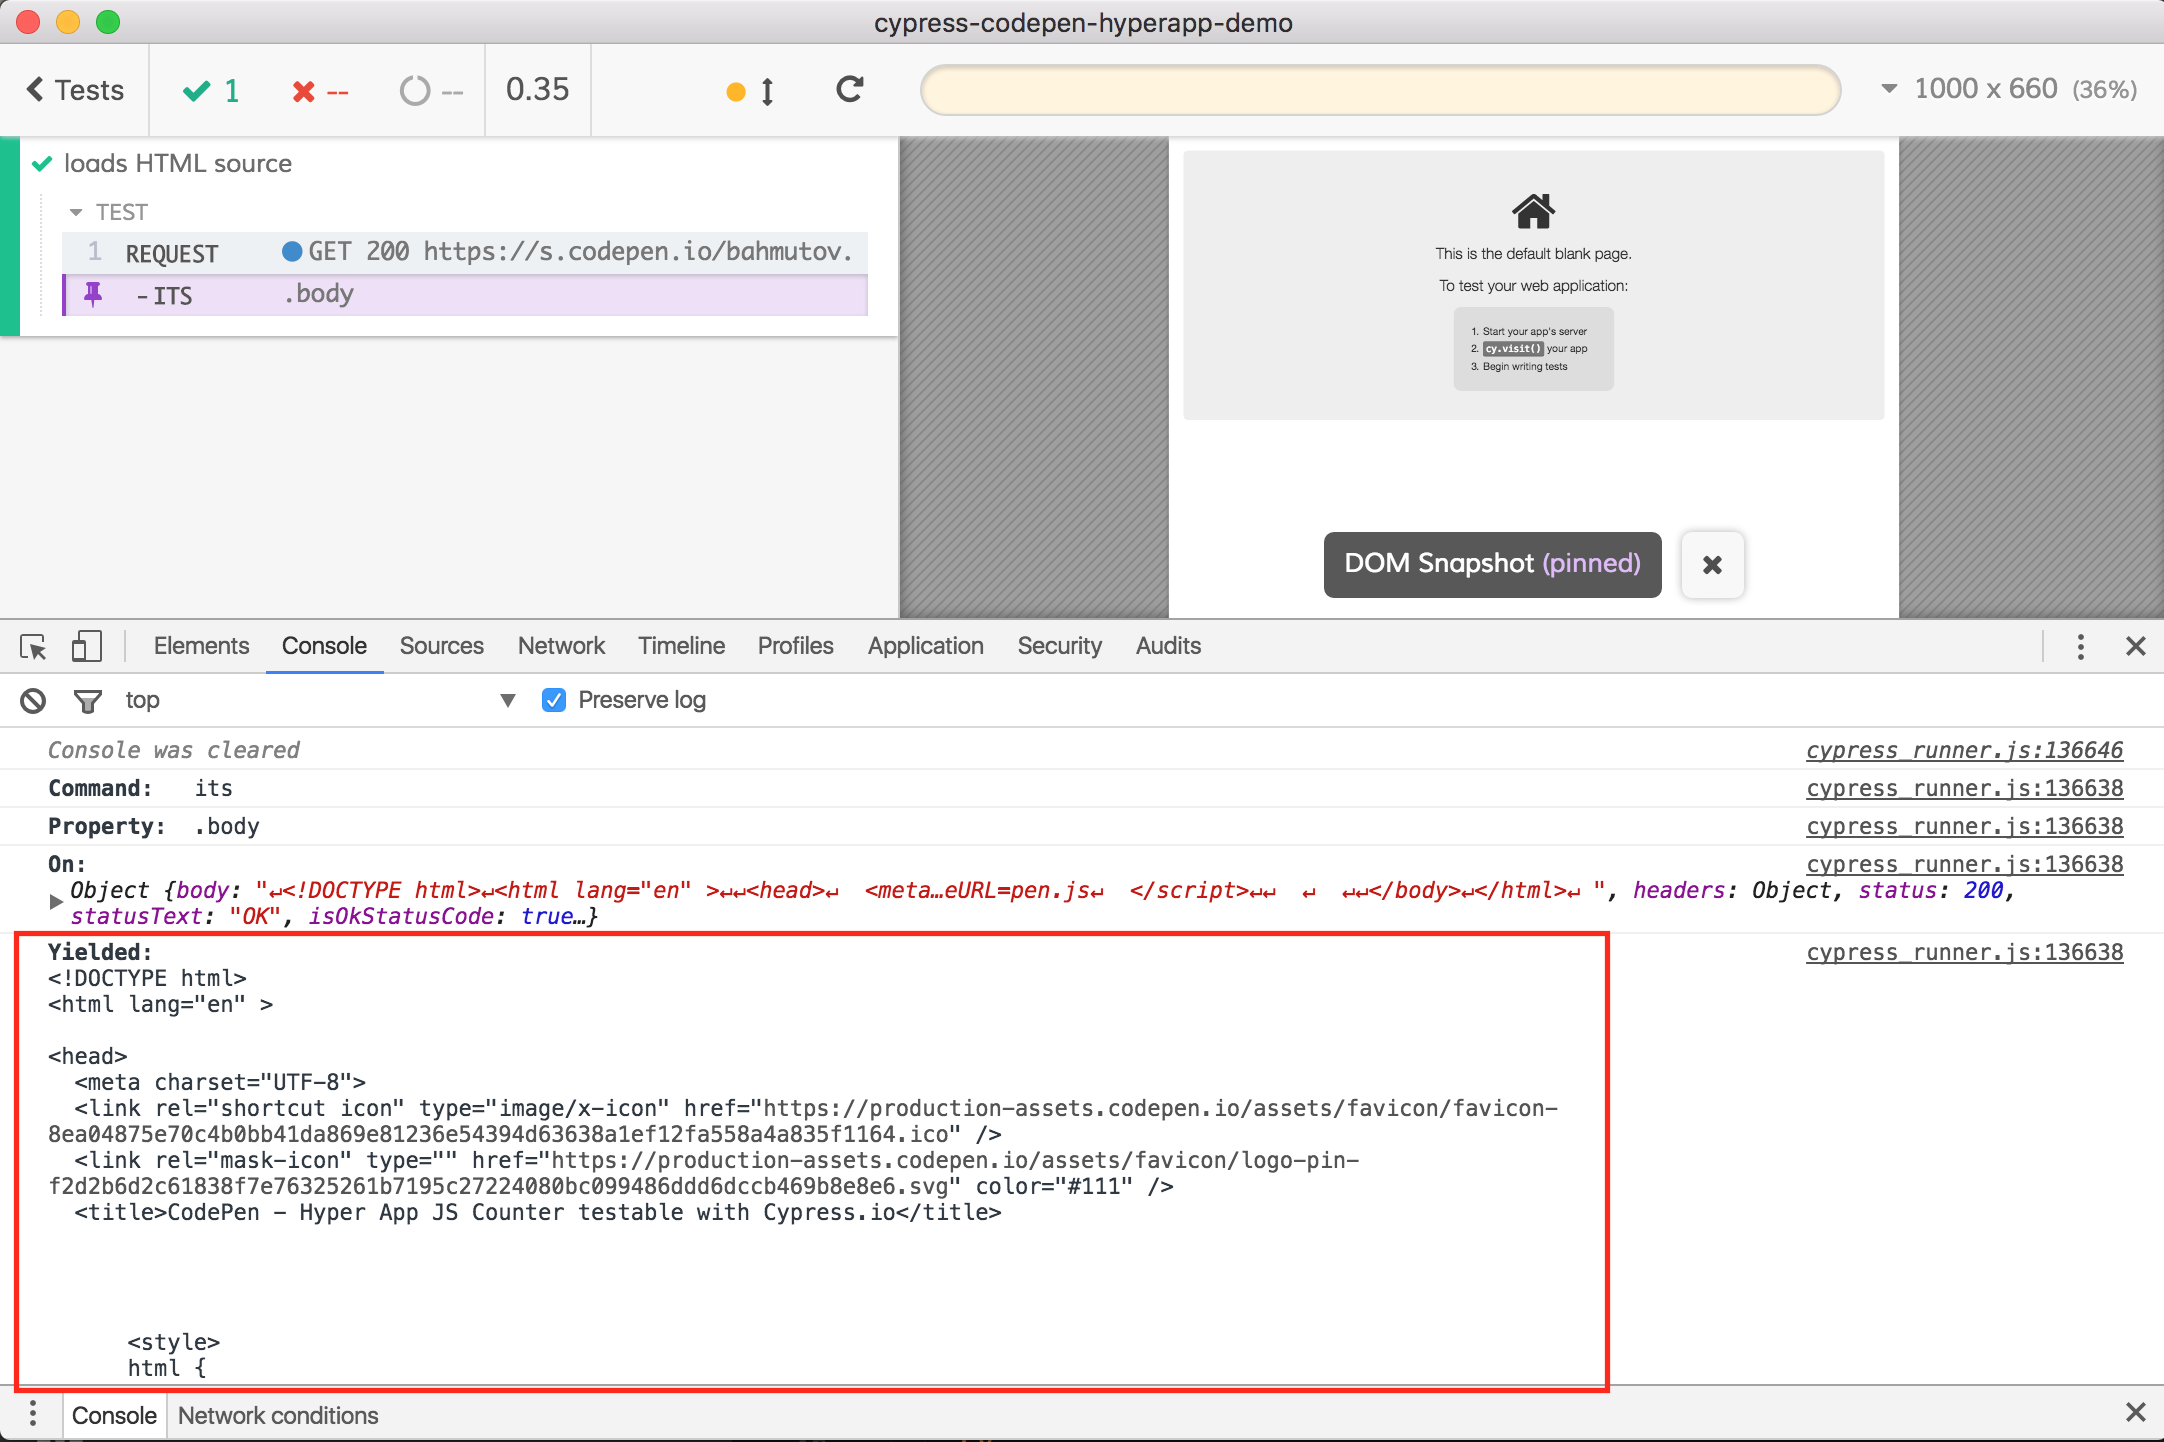Close the pinned DOM Snapshot
Screen dimensions: 2164x1442
coord(1712,565)
